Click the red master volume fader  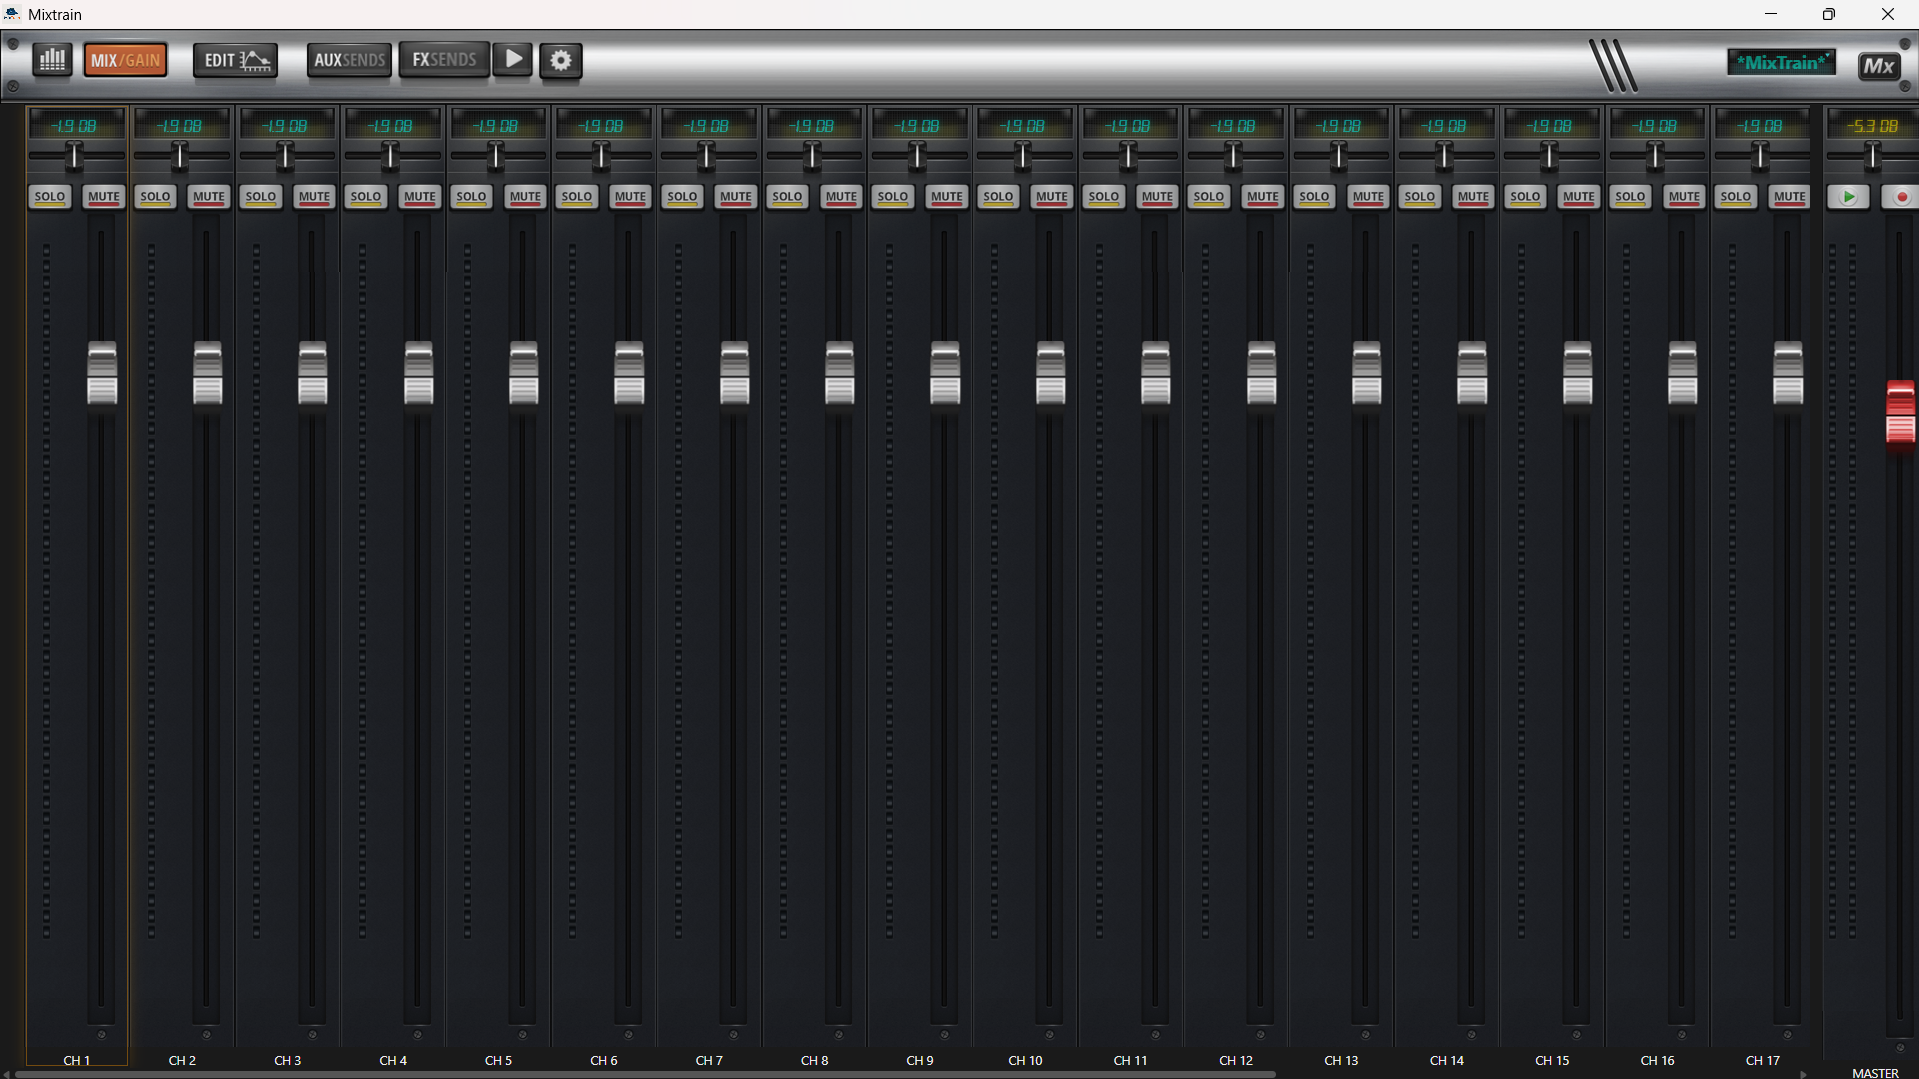point(1900,417)
